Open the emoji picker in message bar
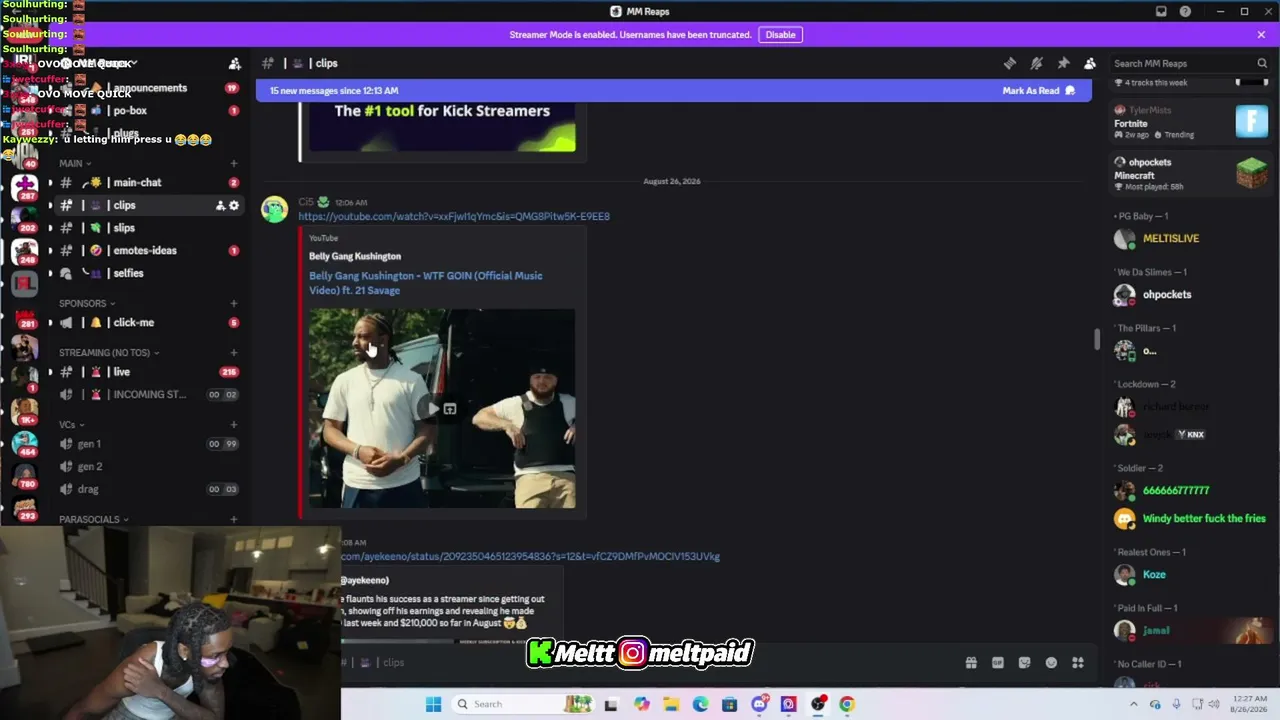1280x720 pixels. point(1051,662)
